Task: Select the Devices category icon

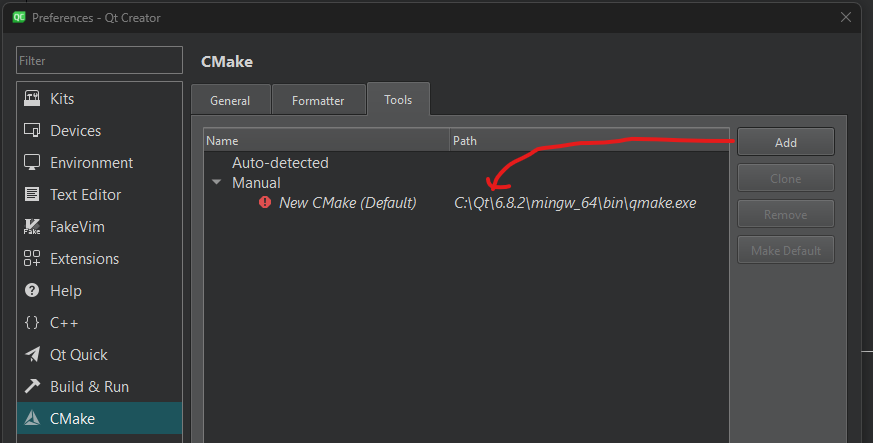Action: pyautogui.click(x=32, y=131)
